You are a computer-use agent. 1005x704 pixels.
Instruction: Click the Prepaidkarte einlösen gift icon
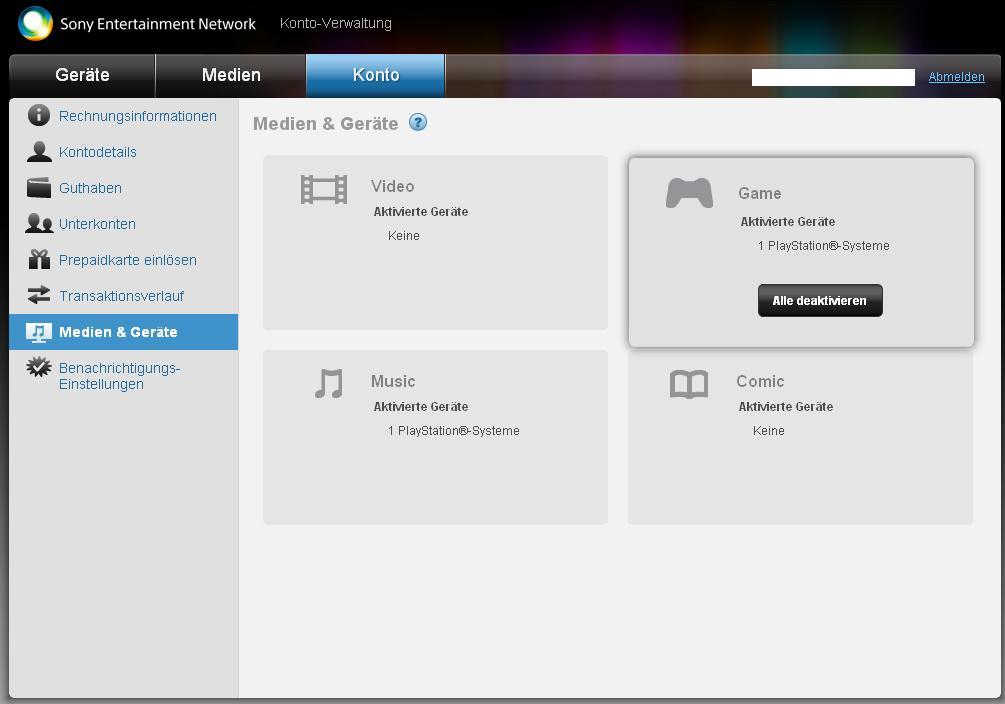[x=39, y=259]
